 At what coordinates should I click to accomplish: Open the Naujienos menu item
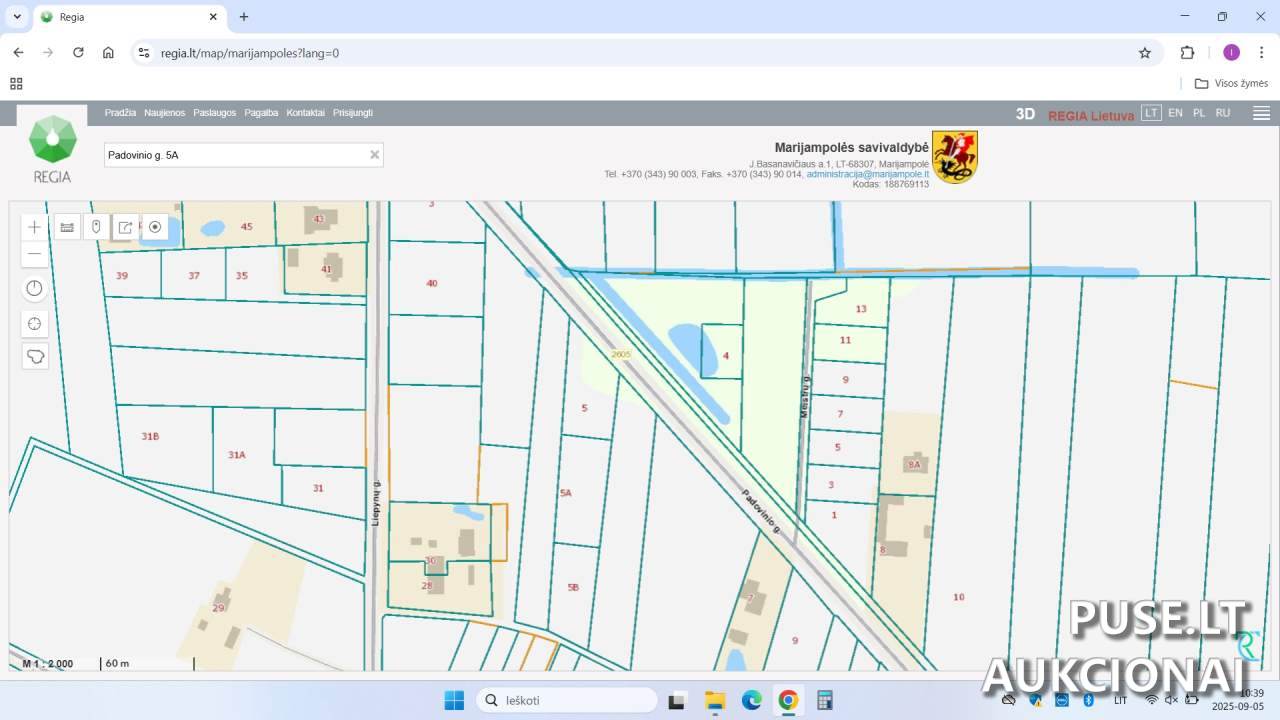coord(164,113)
